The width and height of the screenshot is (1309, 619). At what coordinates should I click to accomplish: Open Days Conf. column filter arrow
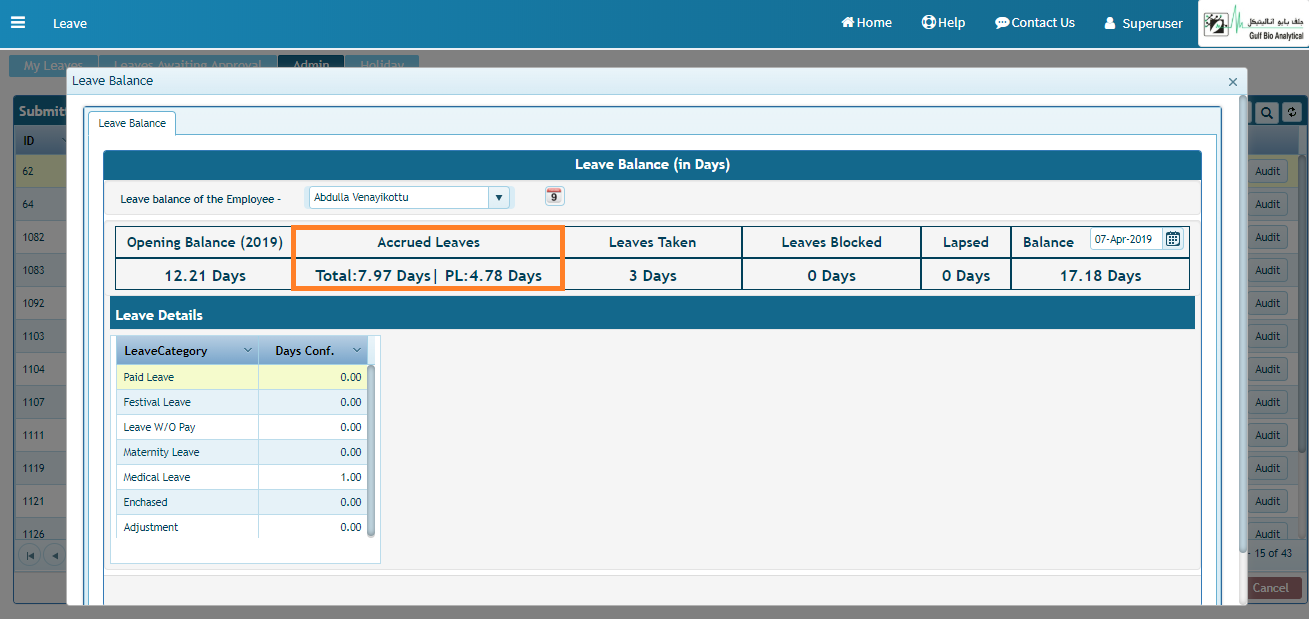tap(357, 350)
